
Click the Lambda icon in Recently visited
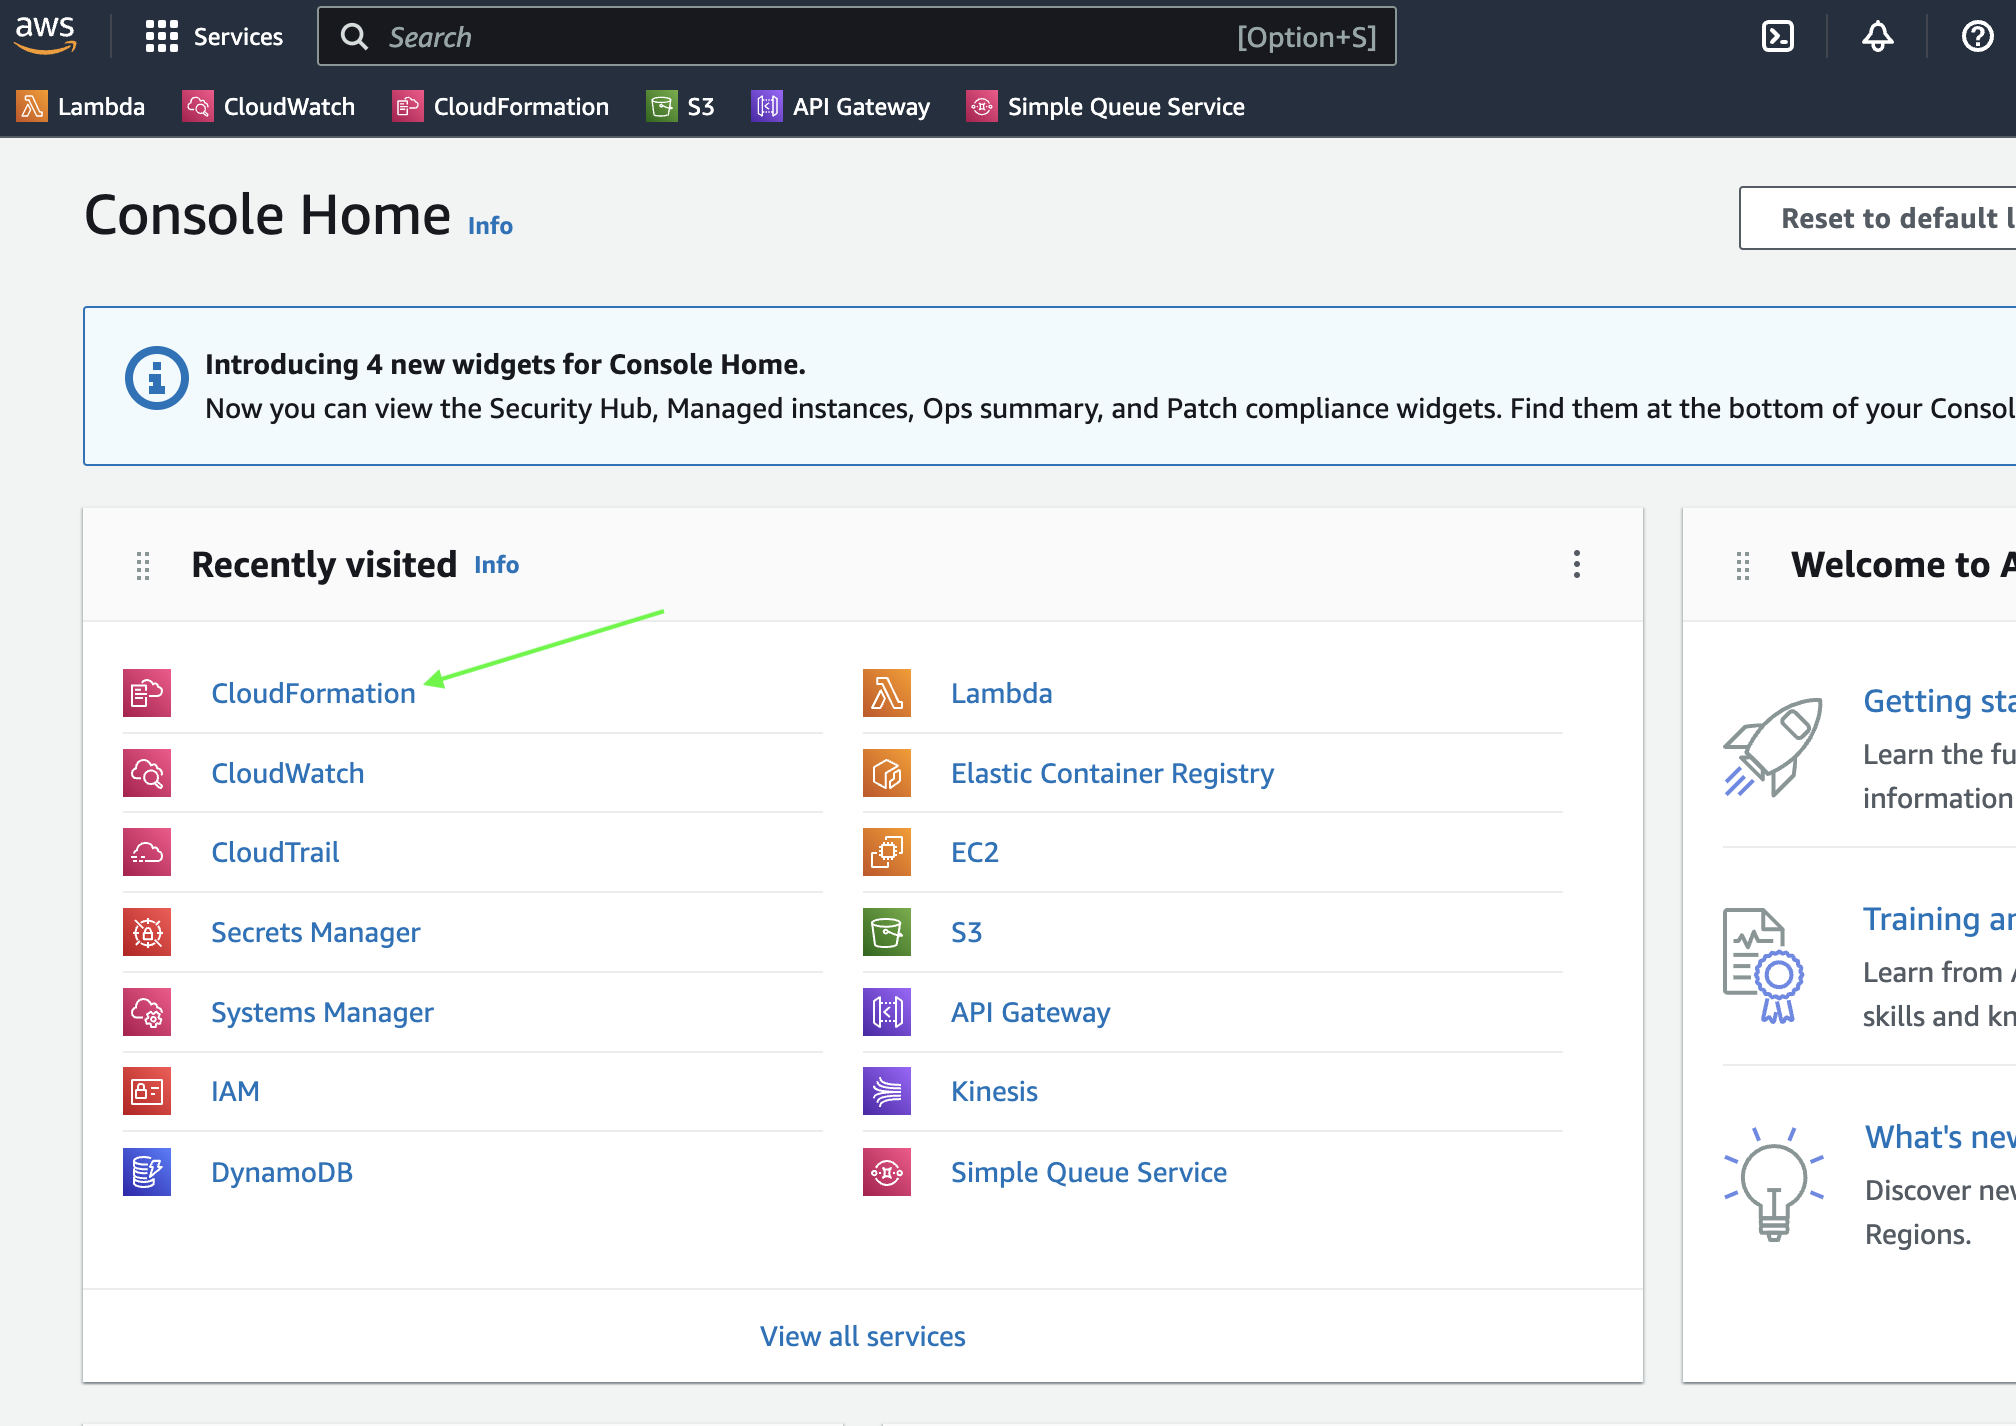[887, 693]
